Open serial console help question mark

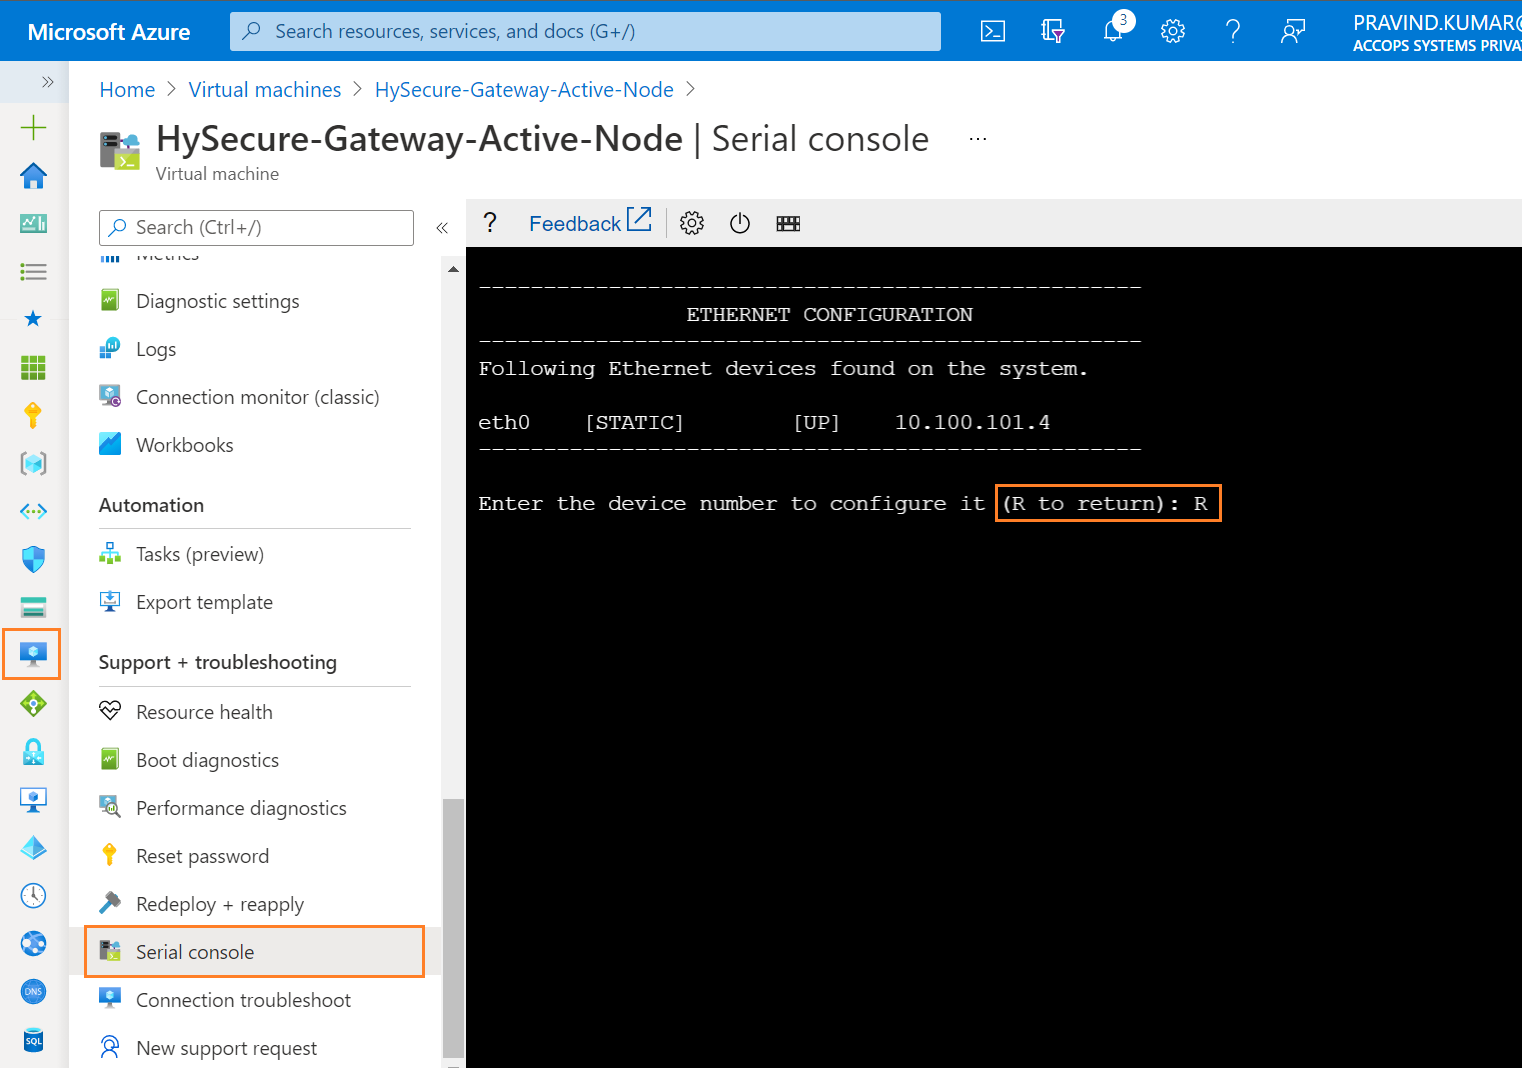(490, 222)
